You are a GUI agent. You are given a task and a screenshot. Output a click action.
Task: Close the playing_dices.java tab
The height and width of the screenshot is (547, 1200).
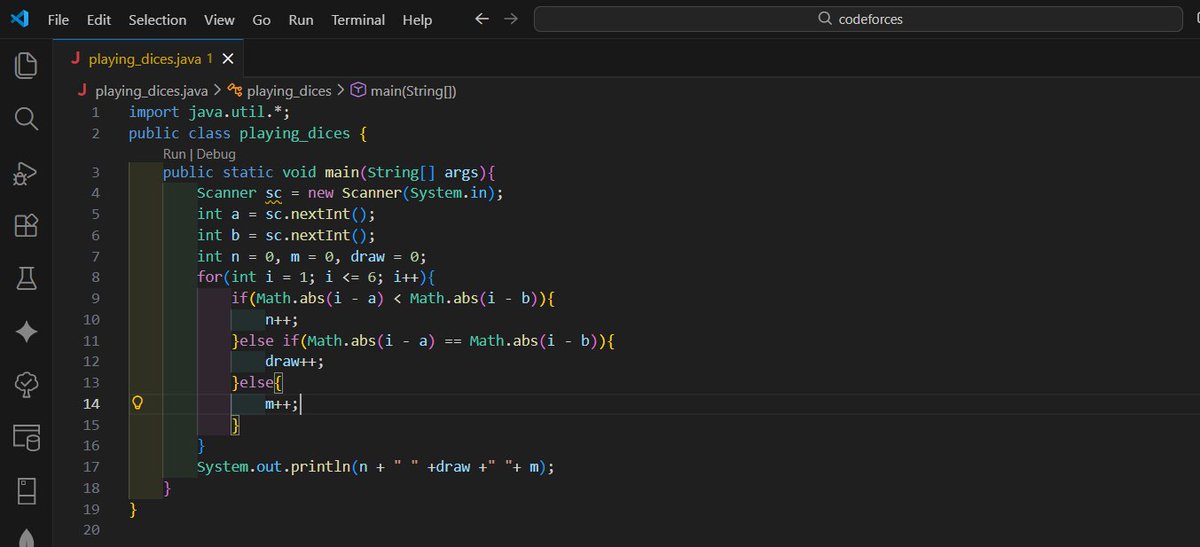(228, 59)
